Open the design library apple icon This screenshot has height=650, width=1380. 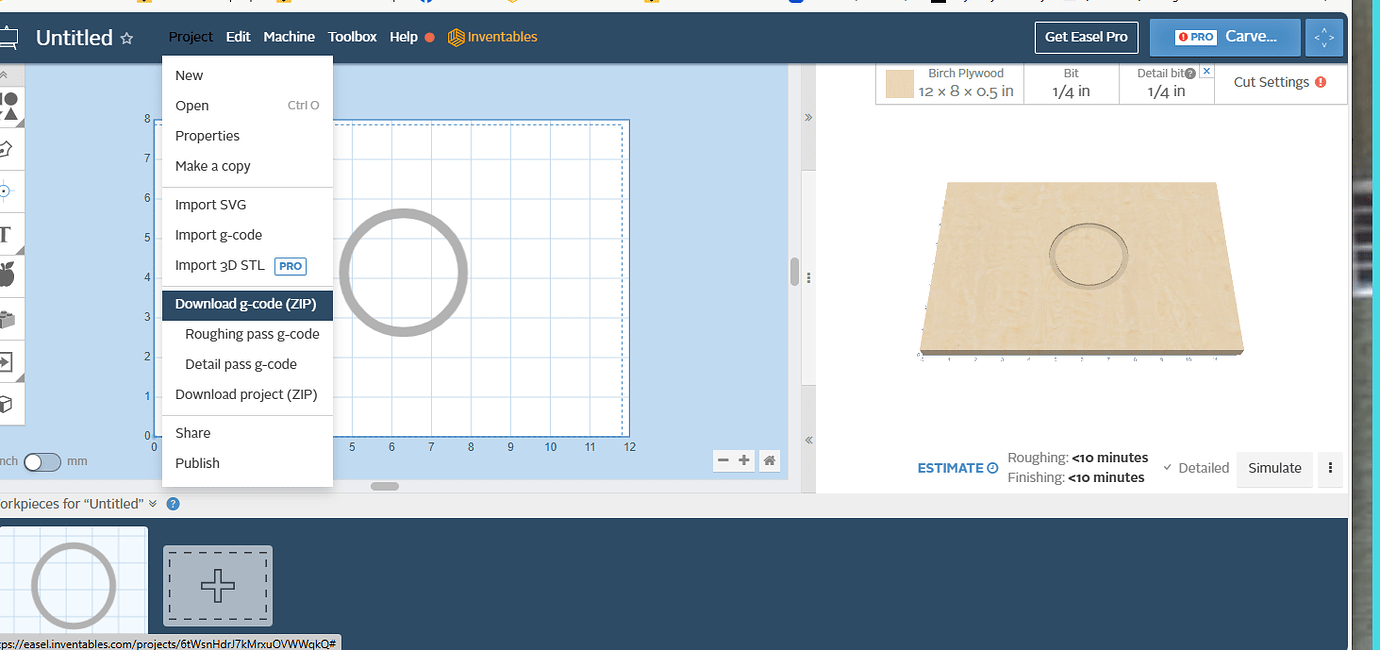click(8, 275)
